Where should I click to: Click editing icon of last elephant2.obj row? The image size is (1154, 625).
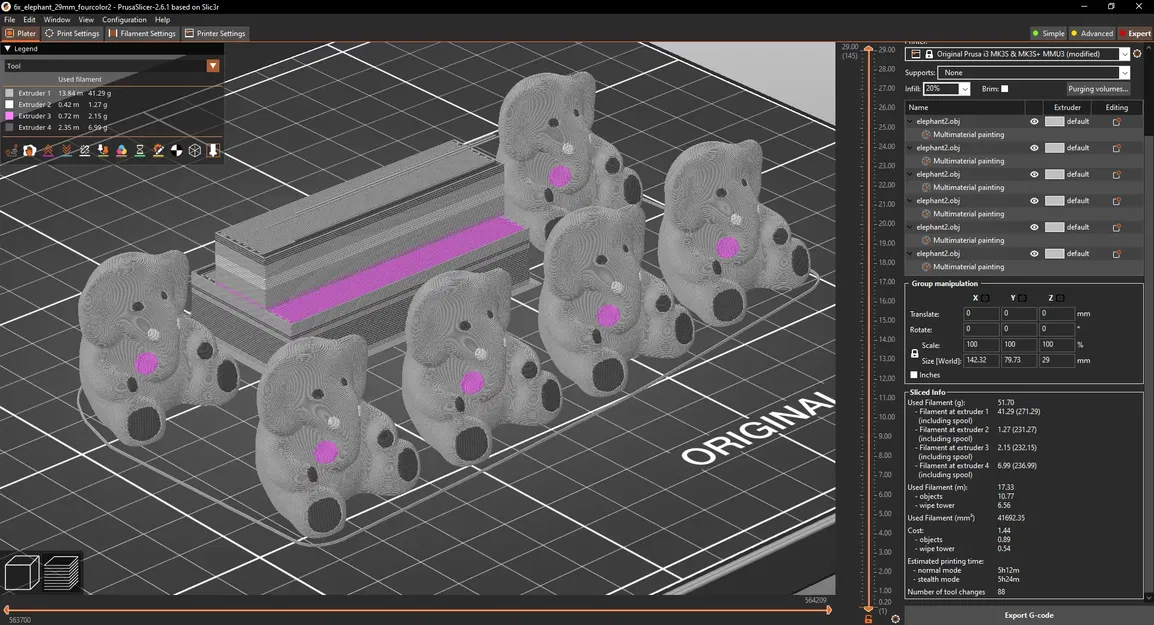pyautogui.click(x=1116, y=254)
